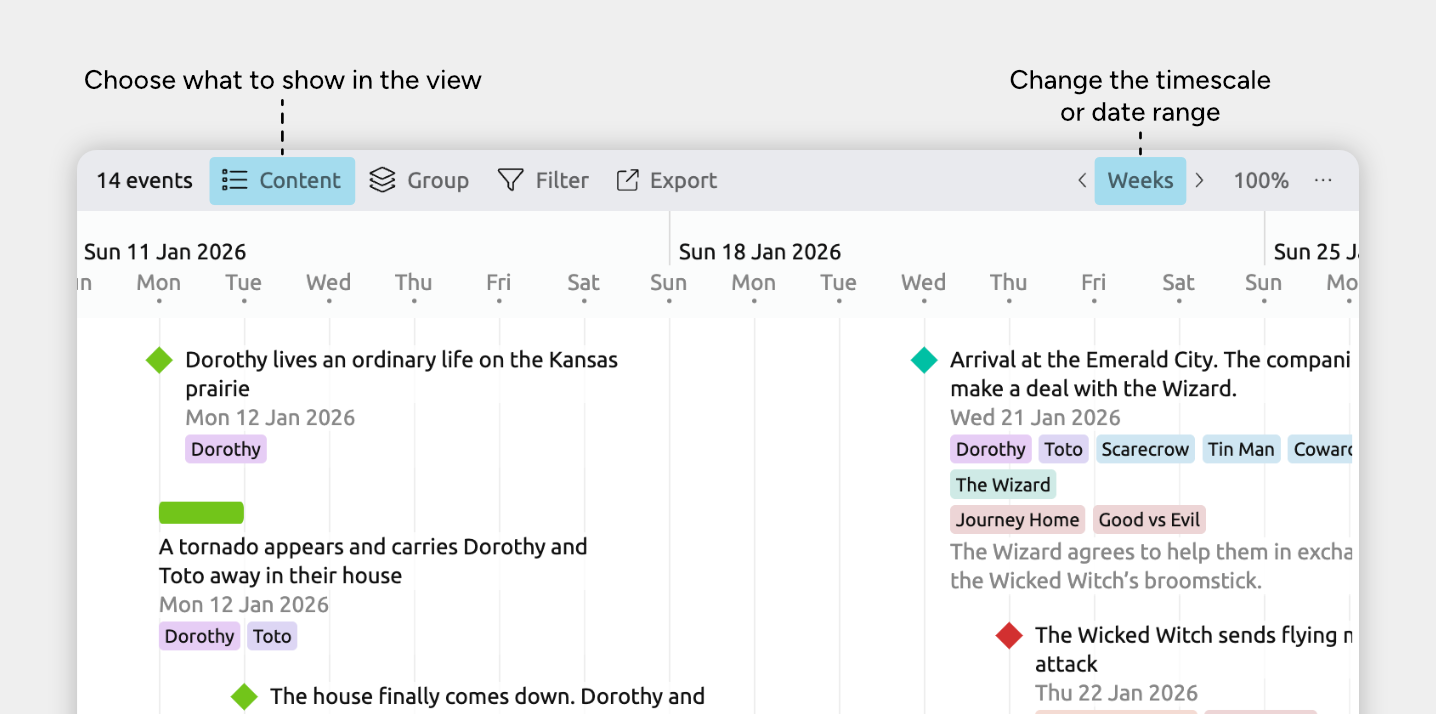
Task: Click Toto tag under tornado event
Action: point(272,636)
